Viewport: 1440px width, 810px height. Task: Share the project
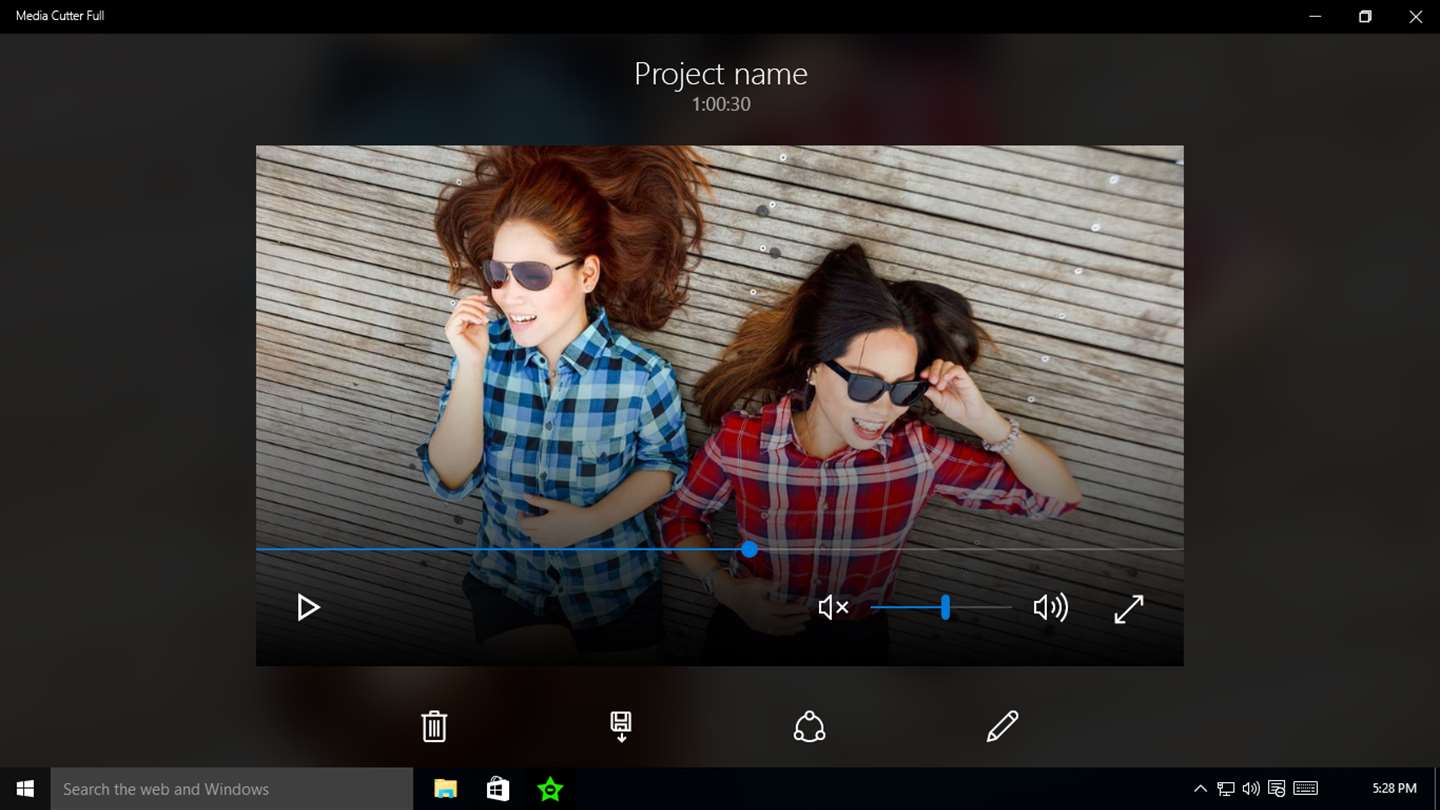coord(809,726)
